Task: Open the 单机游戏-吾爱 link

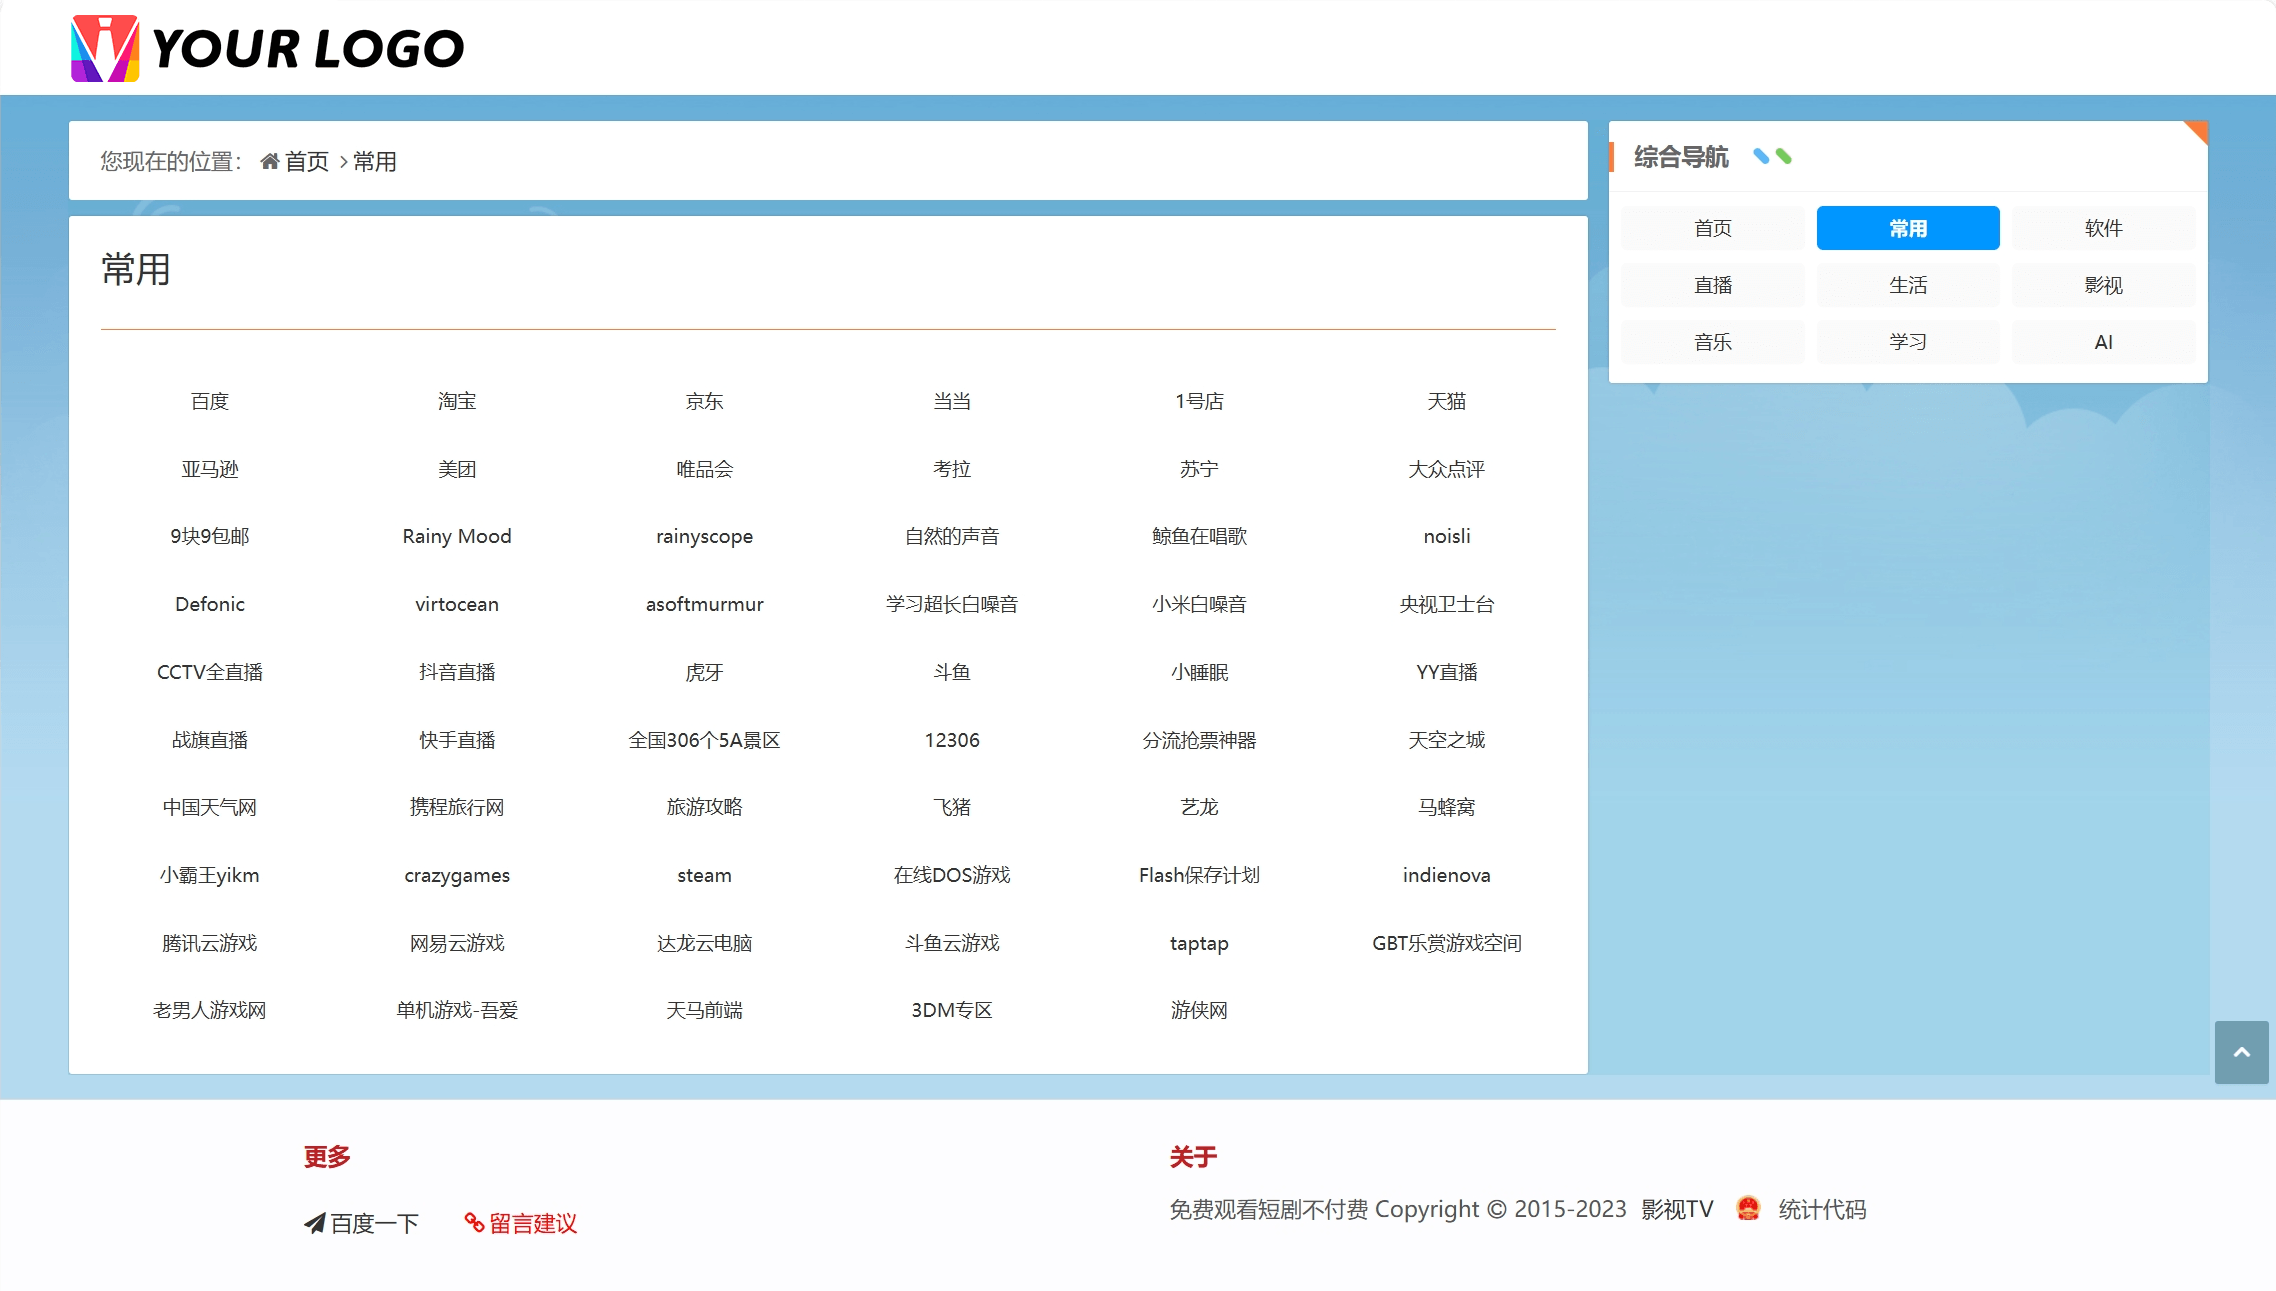Action: (x=457, y=1010)
